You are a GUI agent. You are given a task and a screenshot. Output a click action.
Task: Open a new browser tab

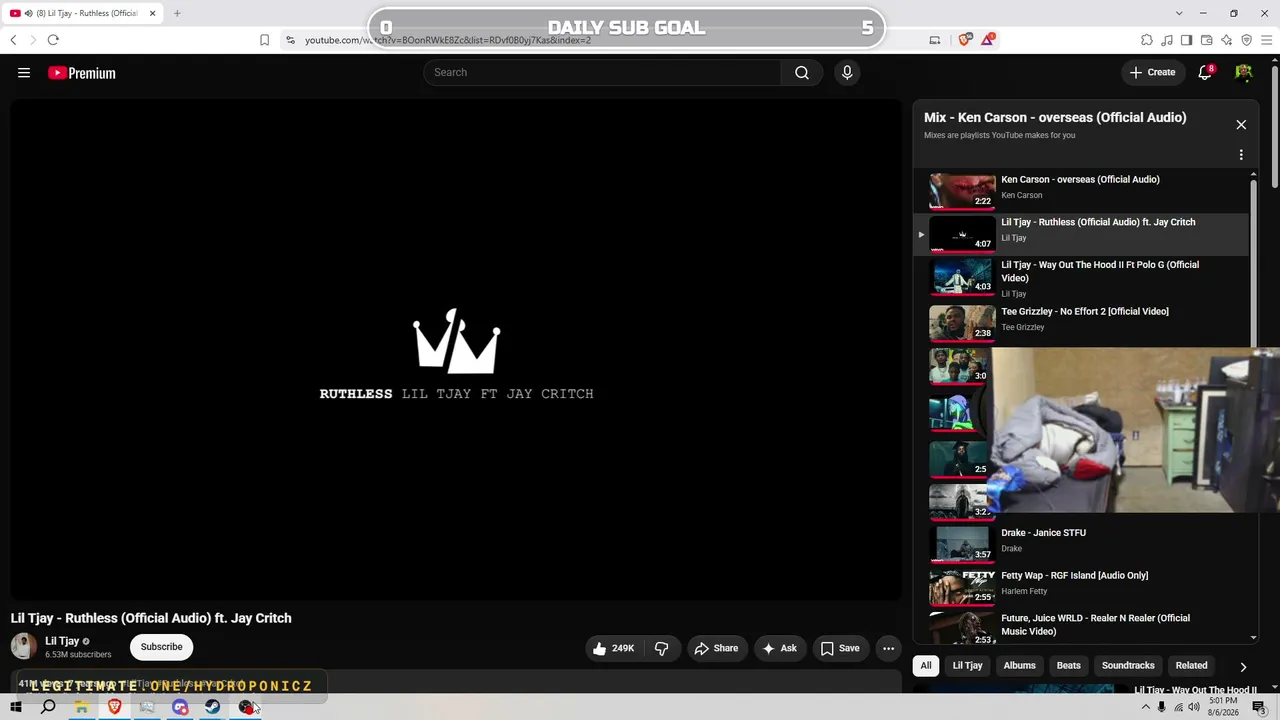(x=177, y=13)
